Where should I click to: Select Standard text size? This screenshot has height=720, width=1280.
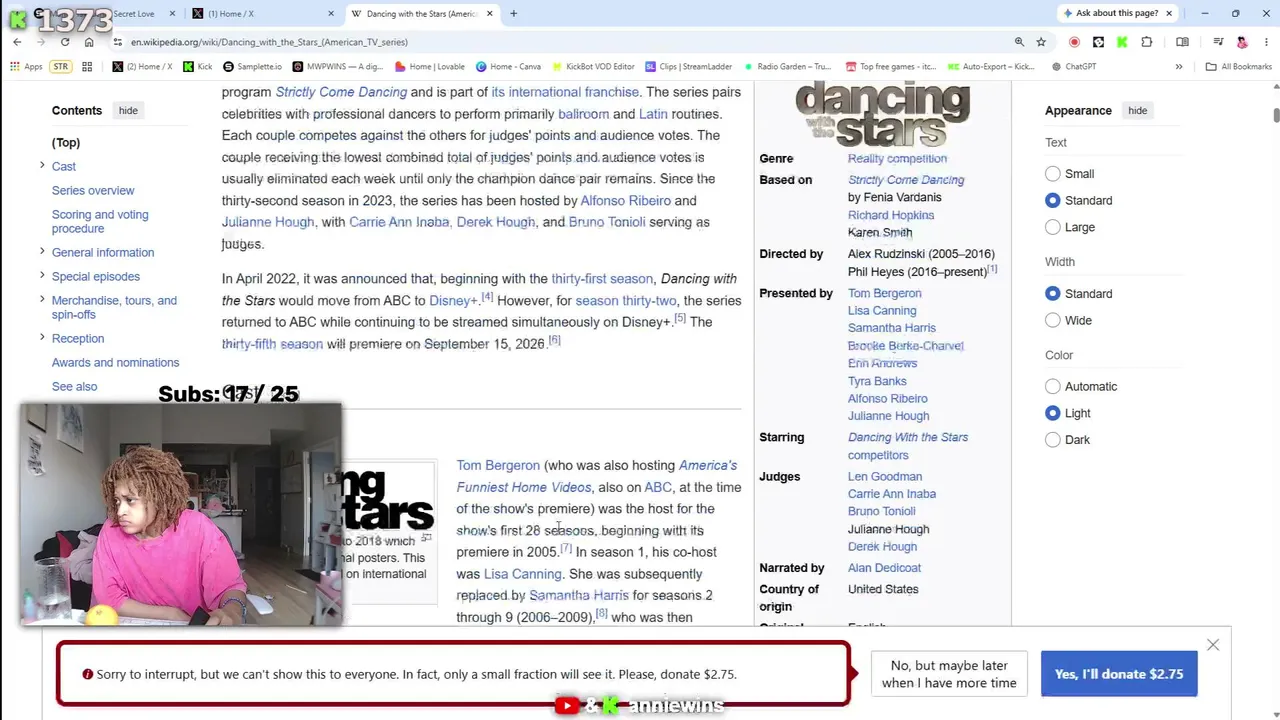(x=1053, y=201)
